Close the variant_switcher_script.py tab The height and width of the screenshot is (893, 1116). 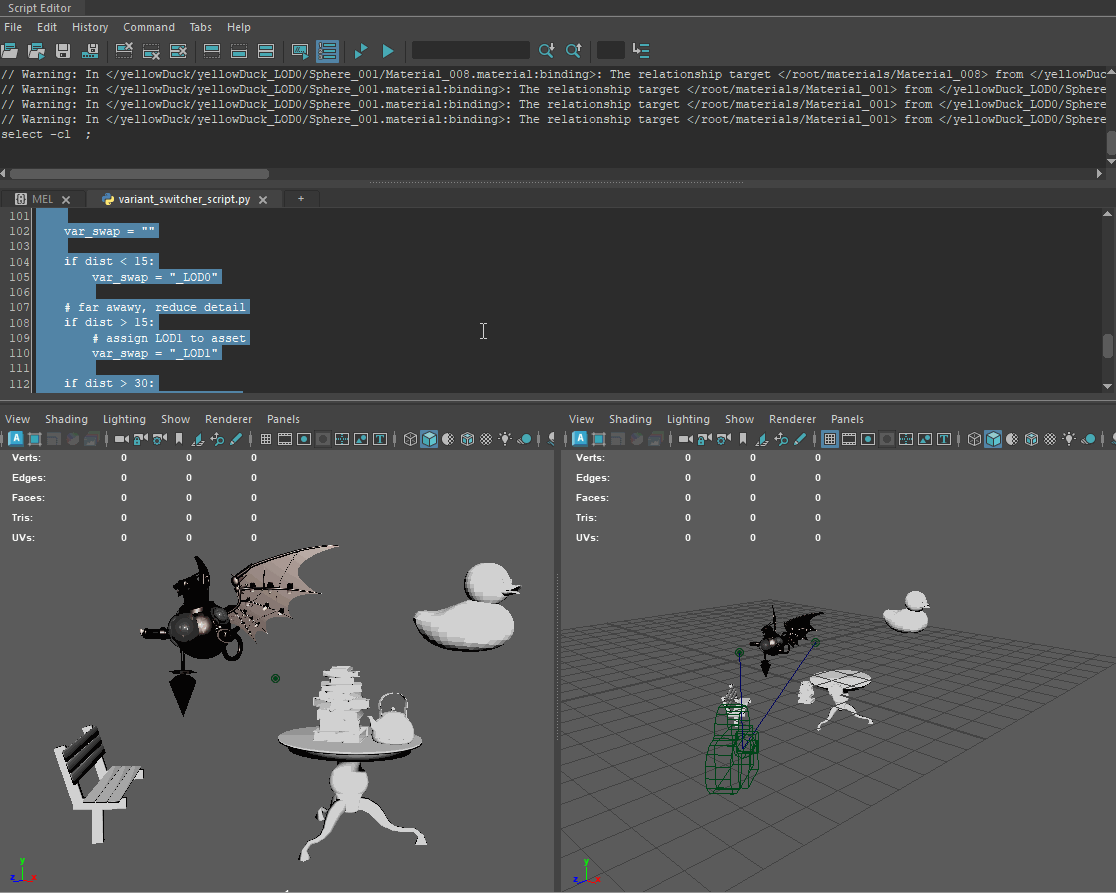pos(263,200)
